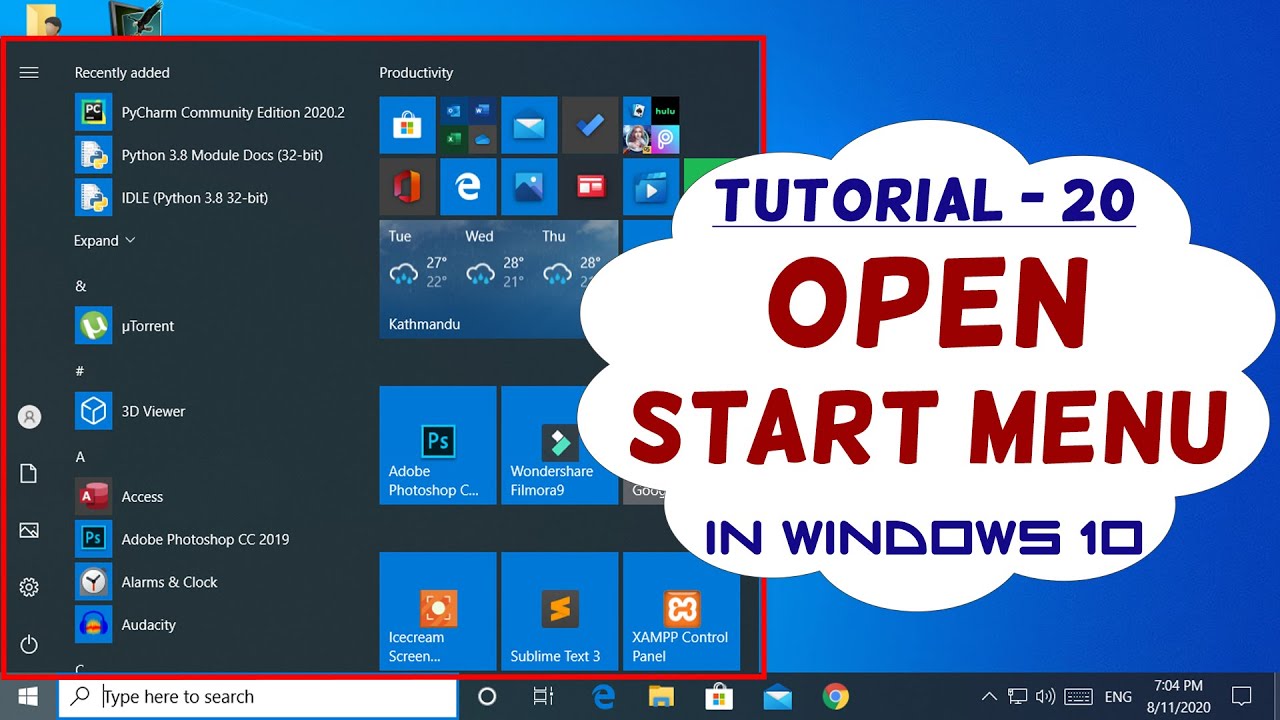Screen dimensions: 1280x720
Task: Launch Adobe Photoshop CC tile
Action: point(438,445)
